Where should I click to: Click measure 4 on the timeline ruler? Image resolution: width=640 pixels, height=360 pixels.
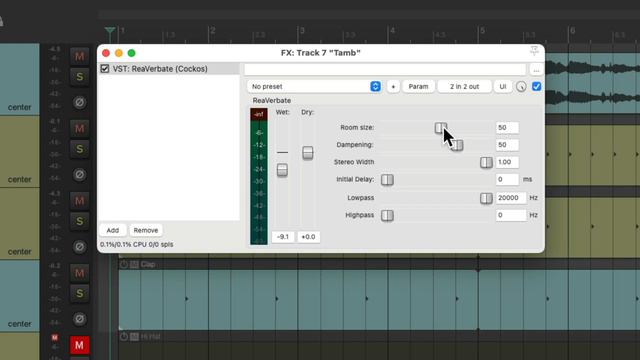(x=392, y=31)
